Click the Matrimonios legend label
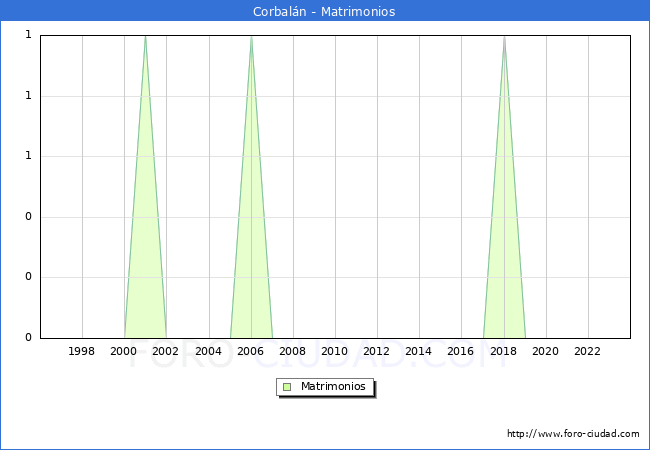 [333, 386]
